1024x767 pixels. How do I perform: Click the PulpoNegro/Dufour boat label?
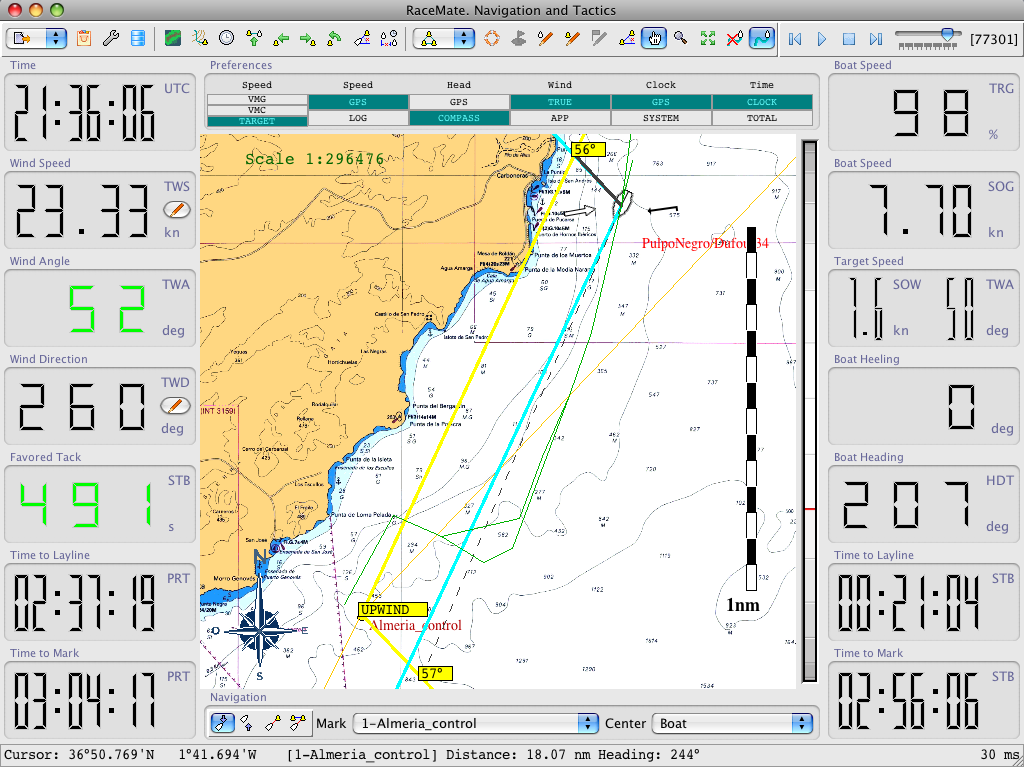coord(705,244)
